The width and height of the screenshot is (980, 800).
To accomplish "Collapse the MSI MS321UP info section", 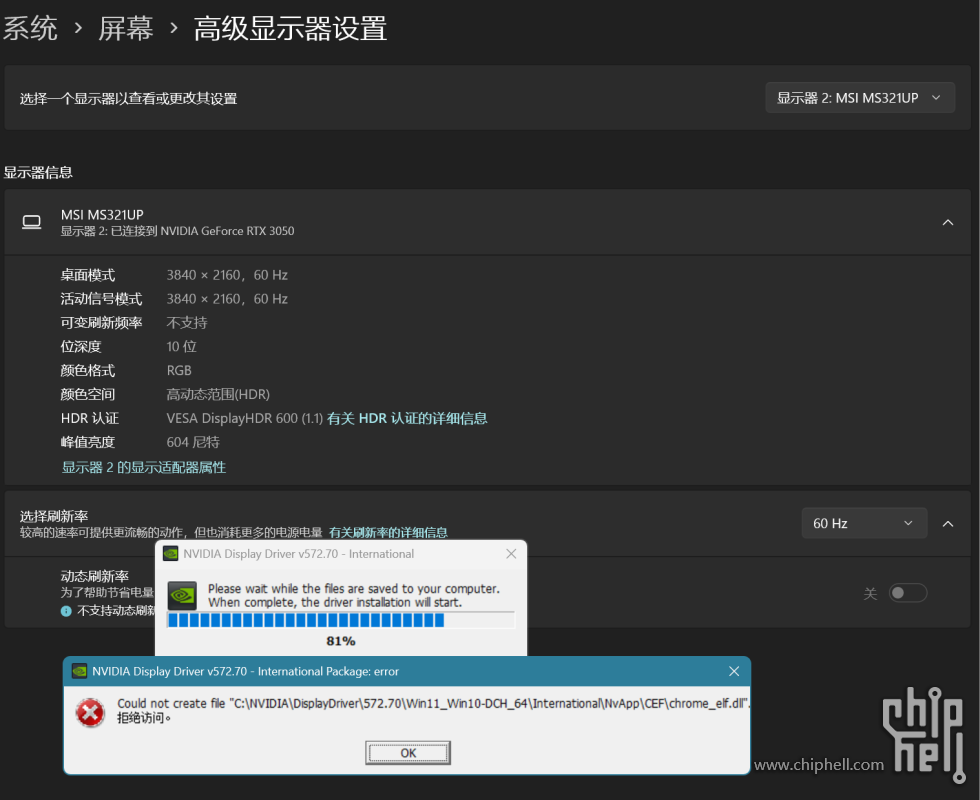I will point(948,222).
